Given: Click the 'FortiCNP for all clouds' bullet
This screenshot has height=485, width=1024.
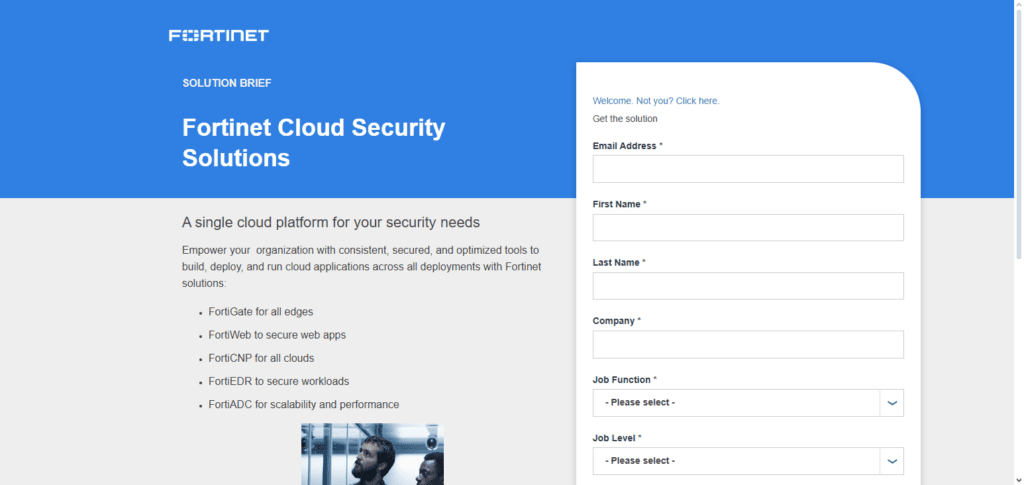Looking at the screenshot, I should 261,358.
